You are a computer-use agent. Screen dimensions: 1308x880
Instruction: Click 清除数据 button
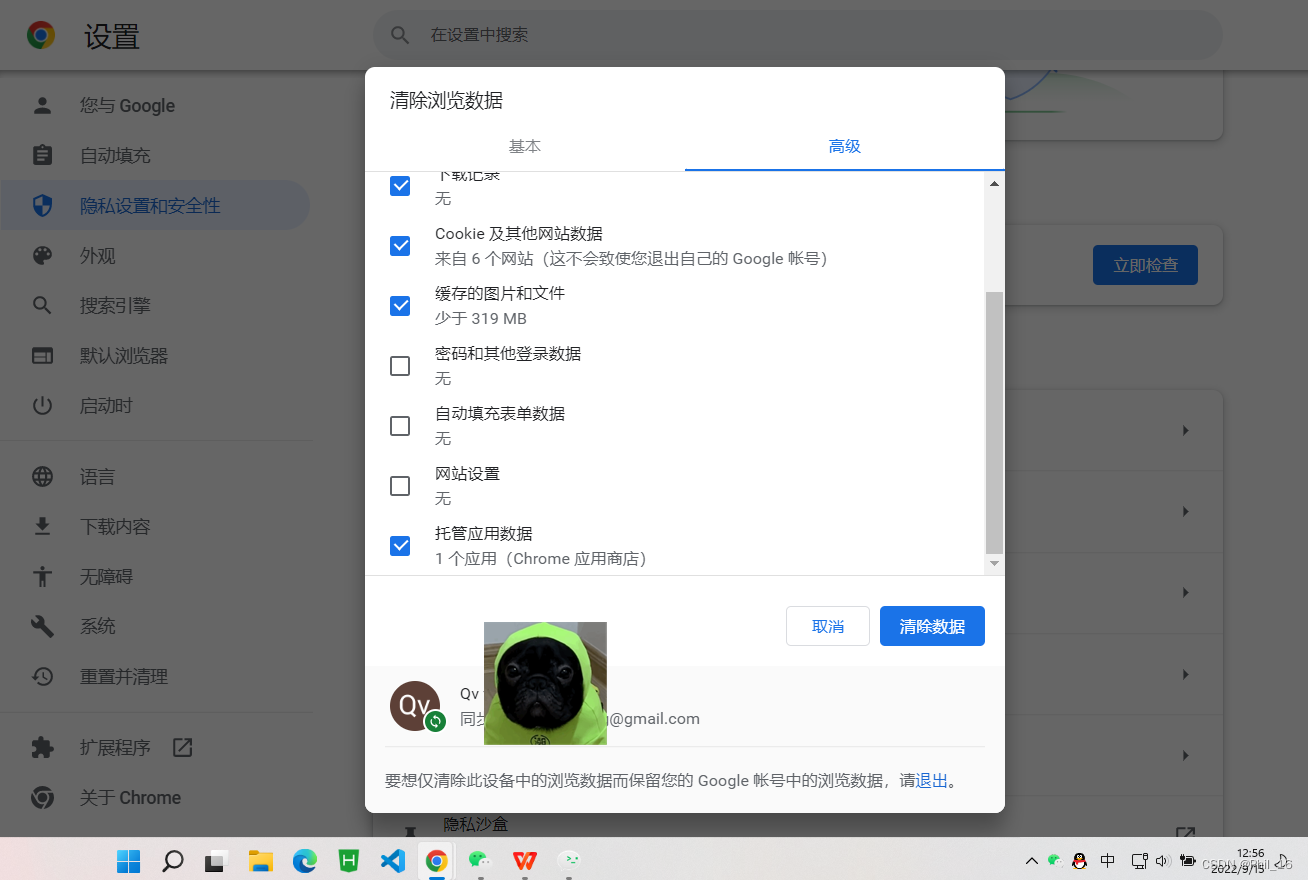932,626
